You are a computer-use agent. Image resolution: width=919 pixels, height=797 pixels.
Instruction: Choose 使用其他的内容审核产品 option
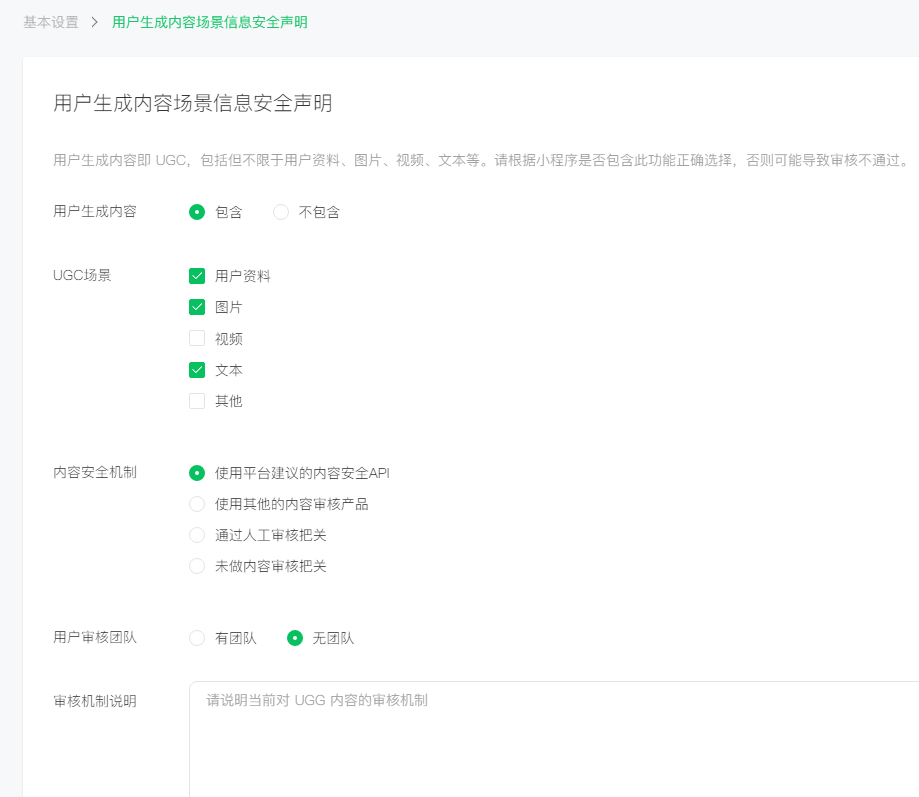[197, 504]
